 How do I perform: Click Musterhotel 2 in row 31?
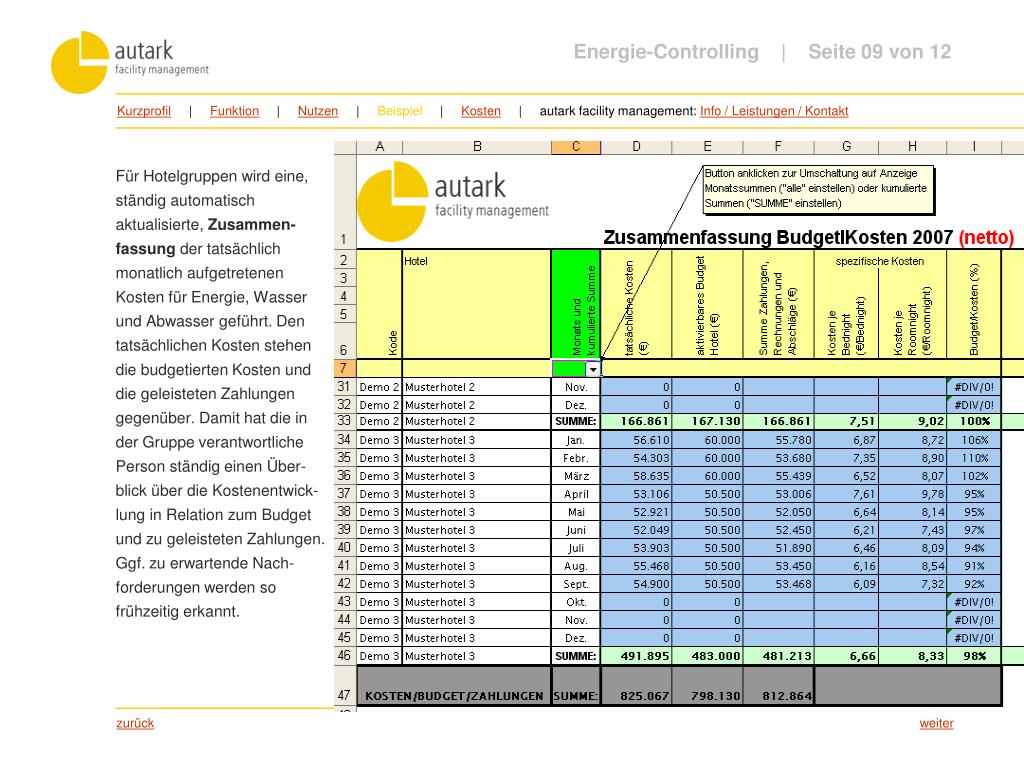tap(477, 387)
